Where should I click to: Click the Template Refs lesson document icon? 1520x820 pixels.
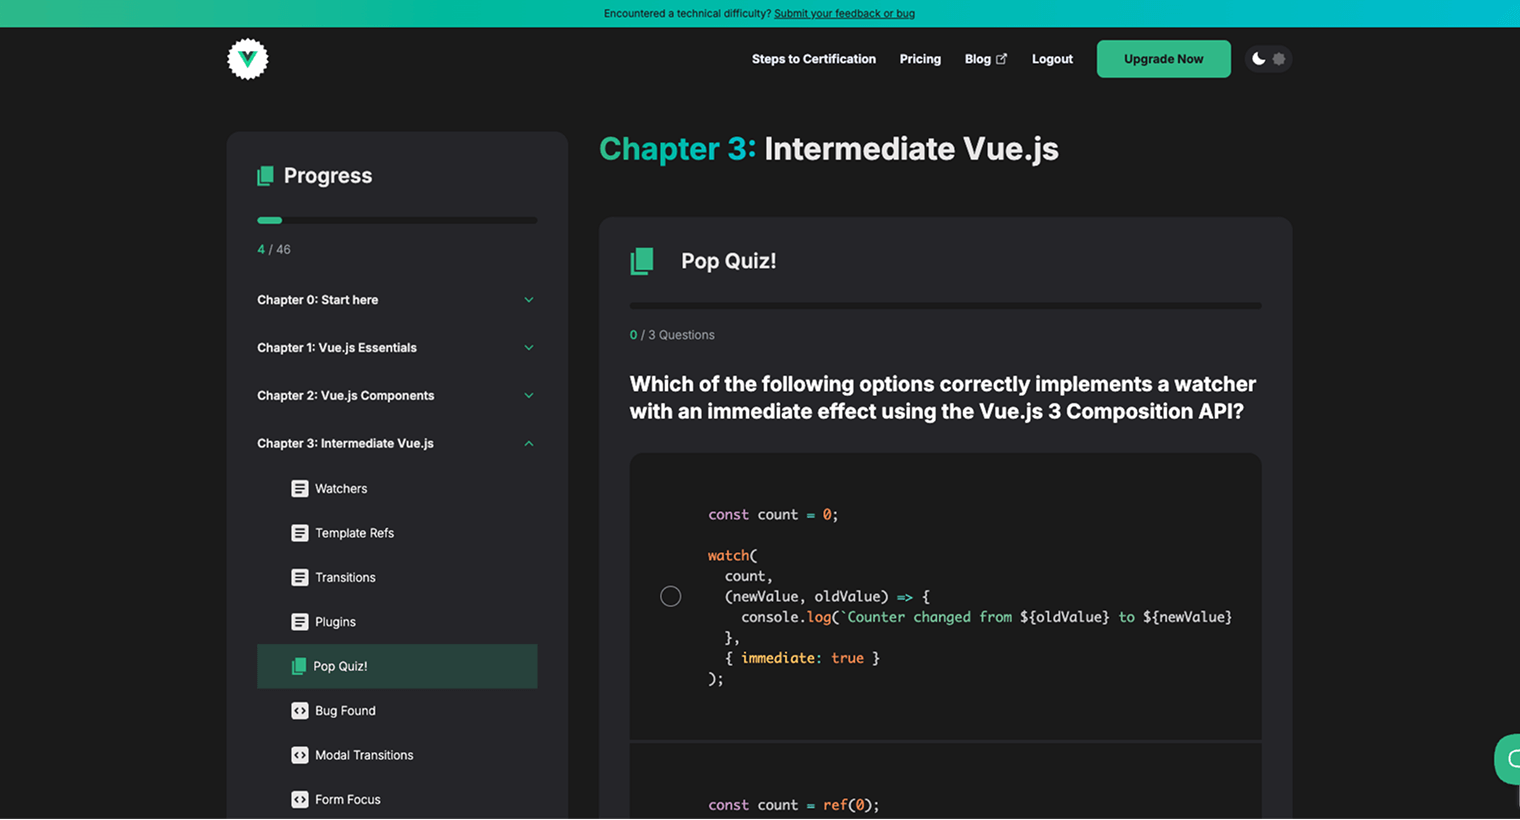coord(300,533)
